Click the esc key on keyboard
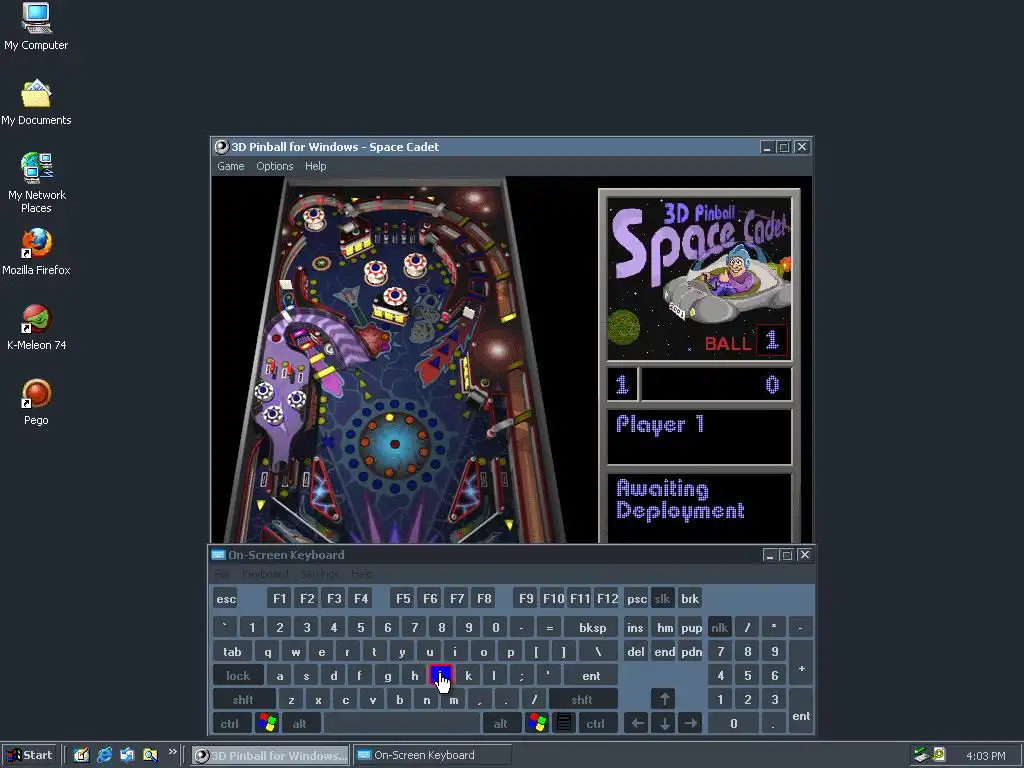 (226, 598)
